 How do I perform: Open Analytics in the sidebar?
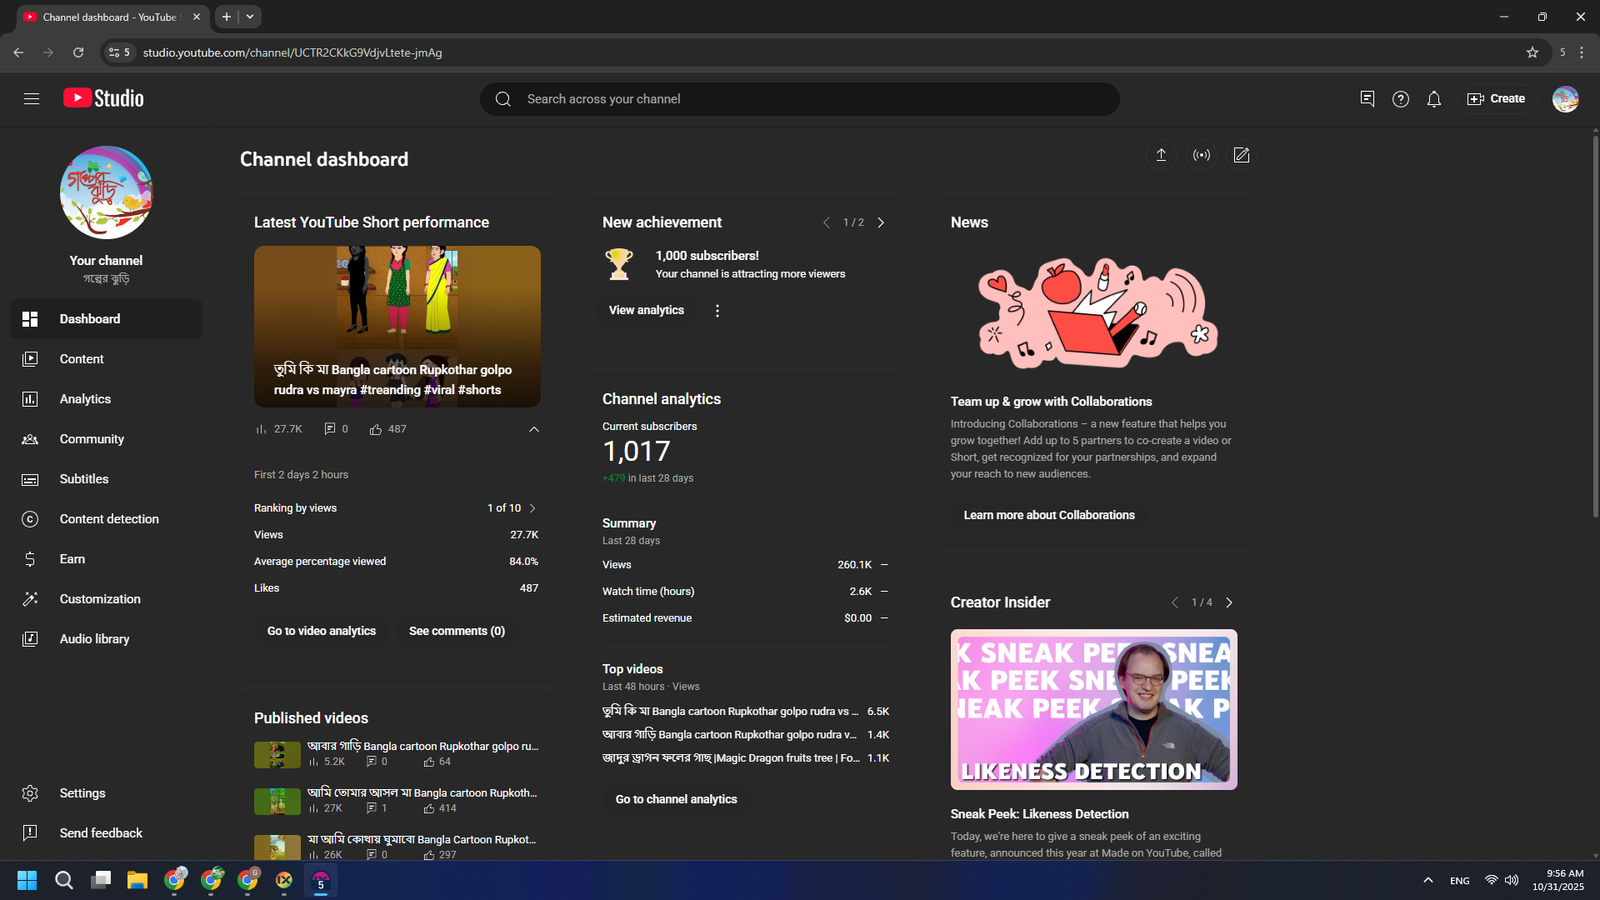coord(85,399)
